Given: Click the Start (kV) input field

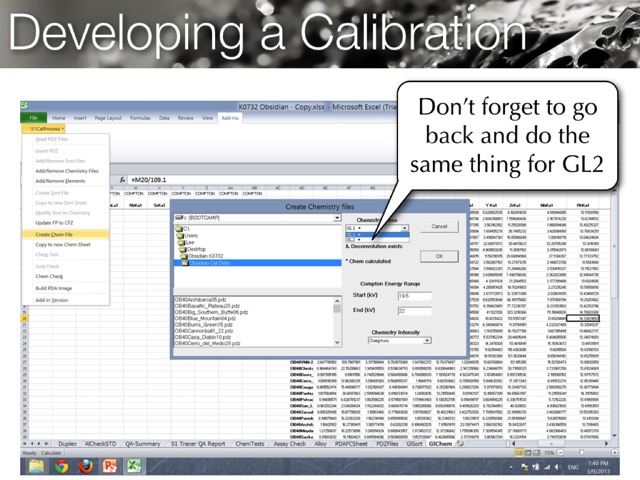Looking at the screenshot, I should 412,296.
